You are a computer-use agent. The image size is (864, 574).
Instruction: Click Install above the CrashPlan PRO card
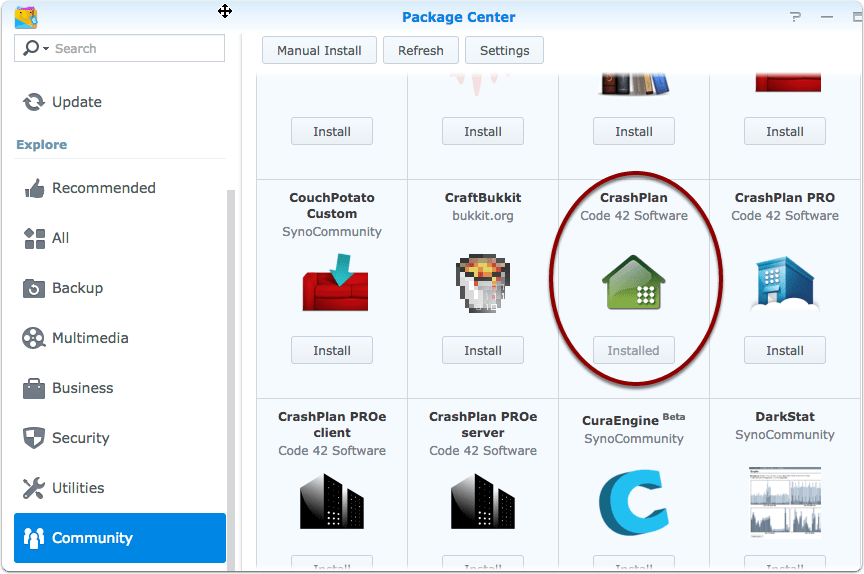(x=785, y=131)
